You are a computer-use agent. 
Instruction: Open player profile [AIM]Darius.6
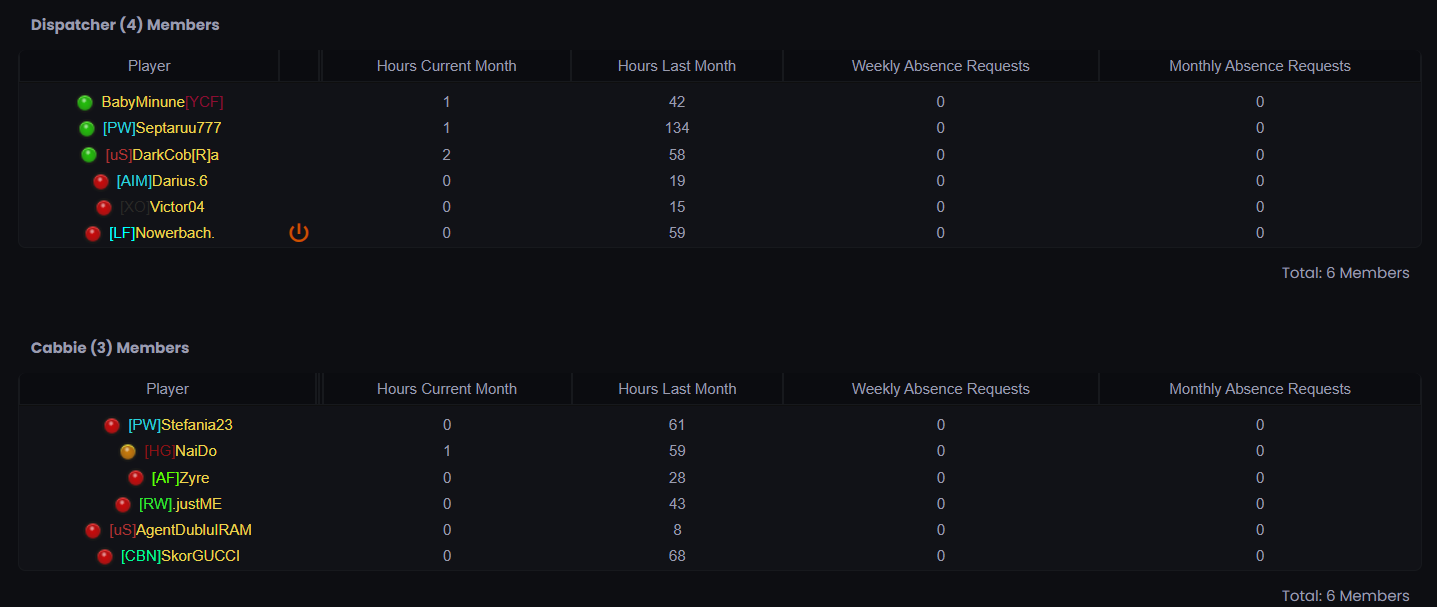pos(162,181)
